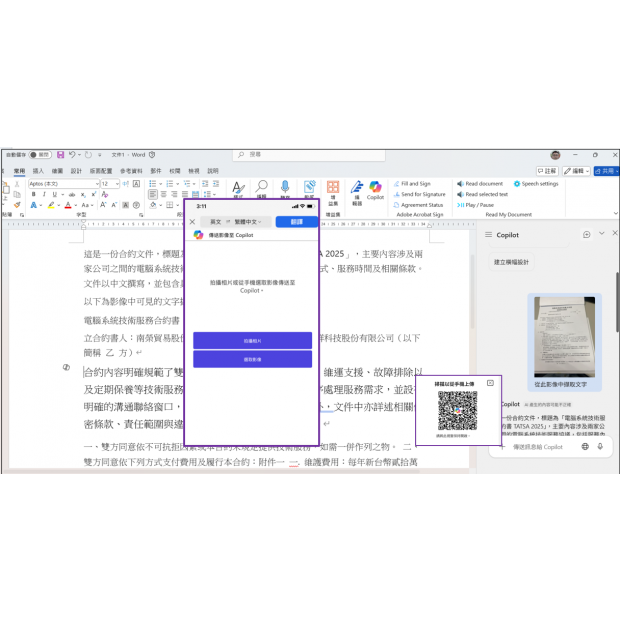This screenshot has height=620, width=620.
Task: Select the Format Painter brush
Action: tap(17, 205)
